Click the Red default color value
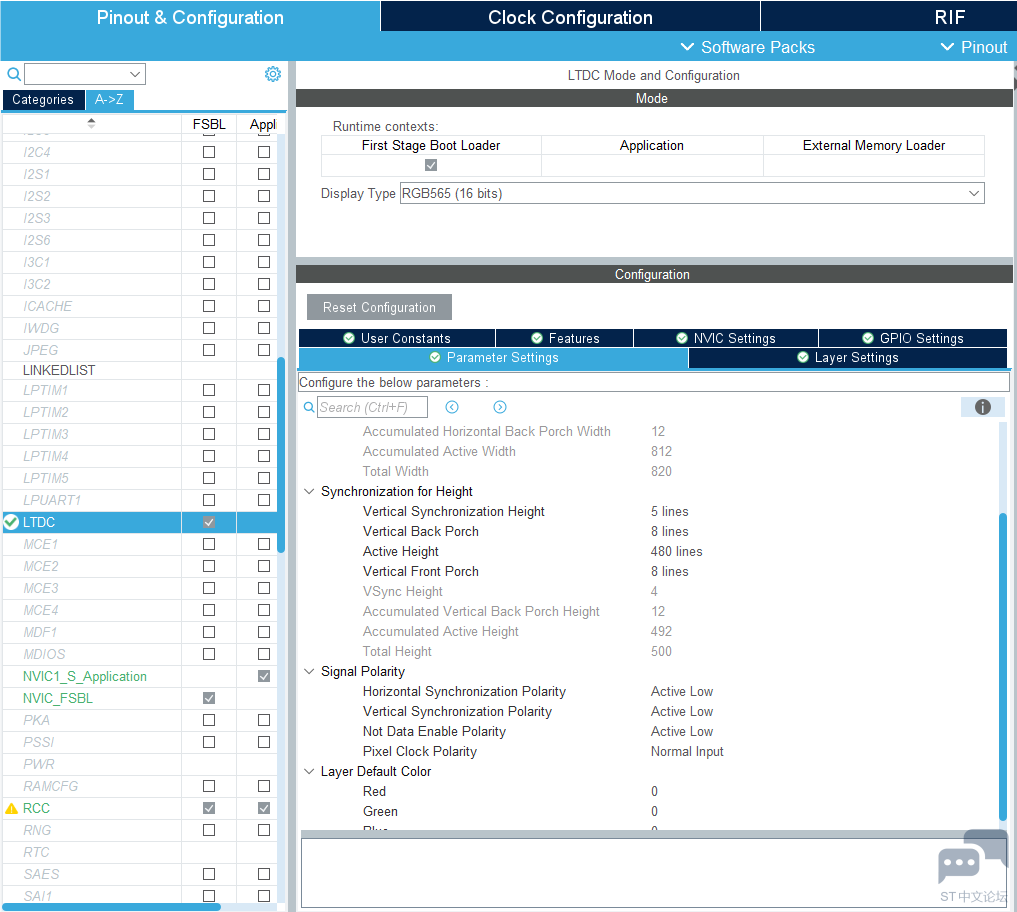The width and height of the screenshot is (1017, 912). tap(654, 791)
